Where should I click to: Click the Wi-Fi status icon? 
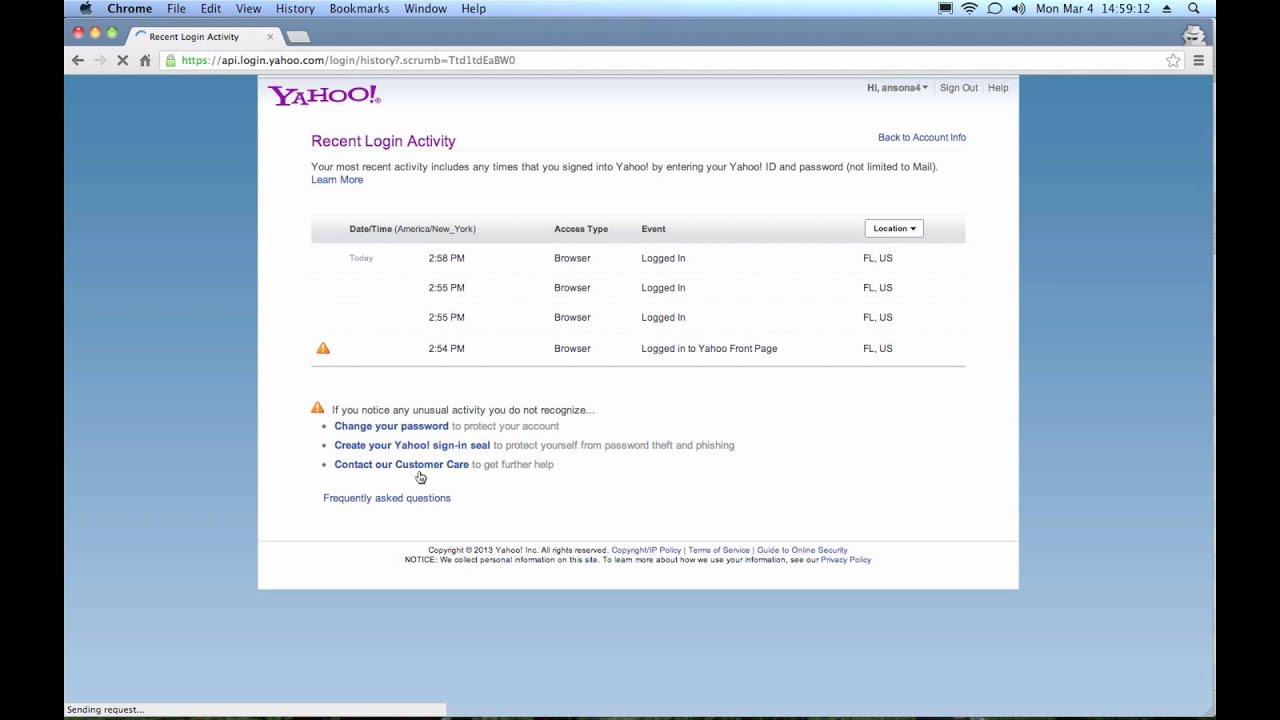[x=969, y=9]
